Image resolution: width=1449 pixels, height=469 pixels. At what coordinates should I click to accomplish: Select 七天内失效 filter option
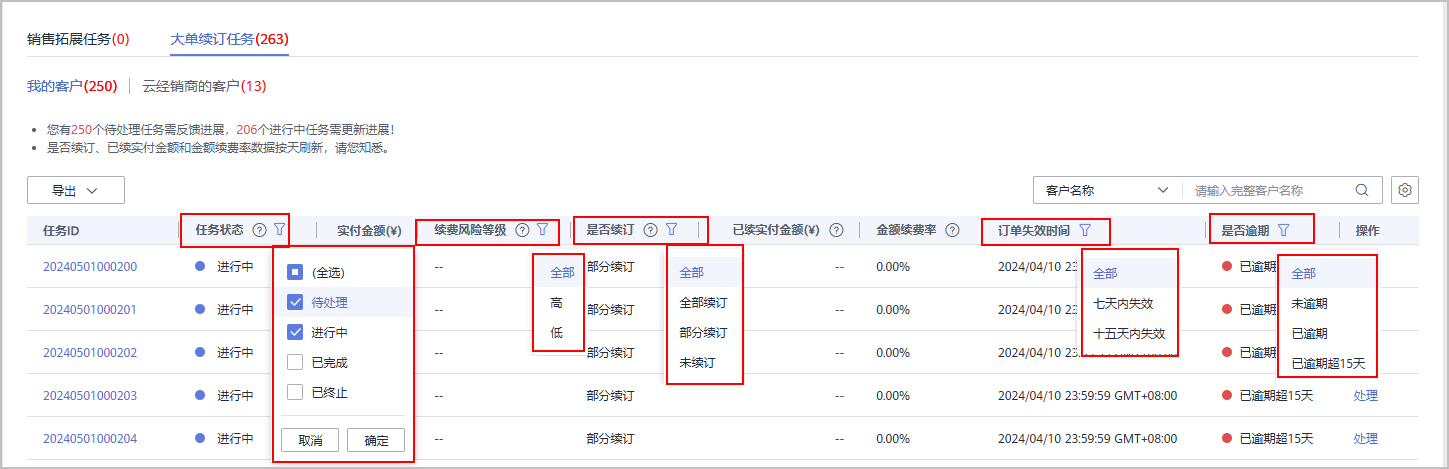pyautogui.click(x=1123, y=303)
